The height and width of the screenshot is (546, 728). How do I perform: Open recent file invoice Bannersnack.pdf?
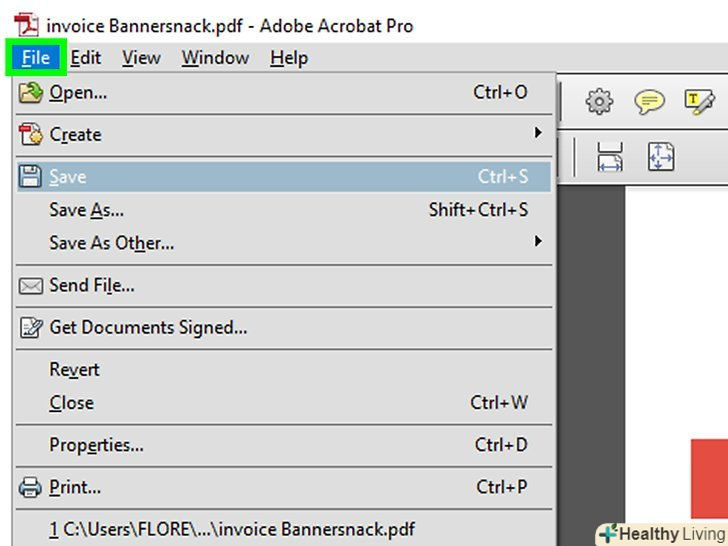tap(231, 529)
